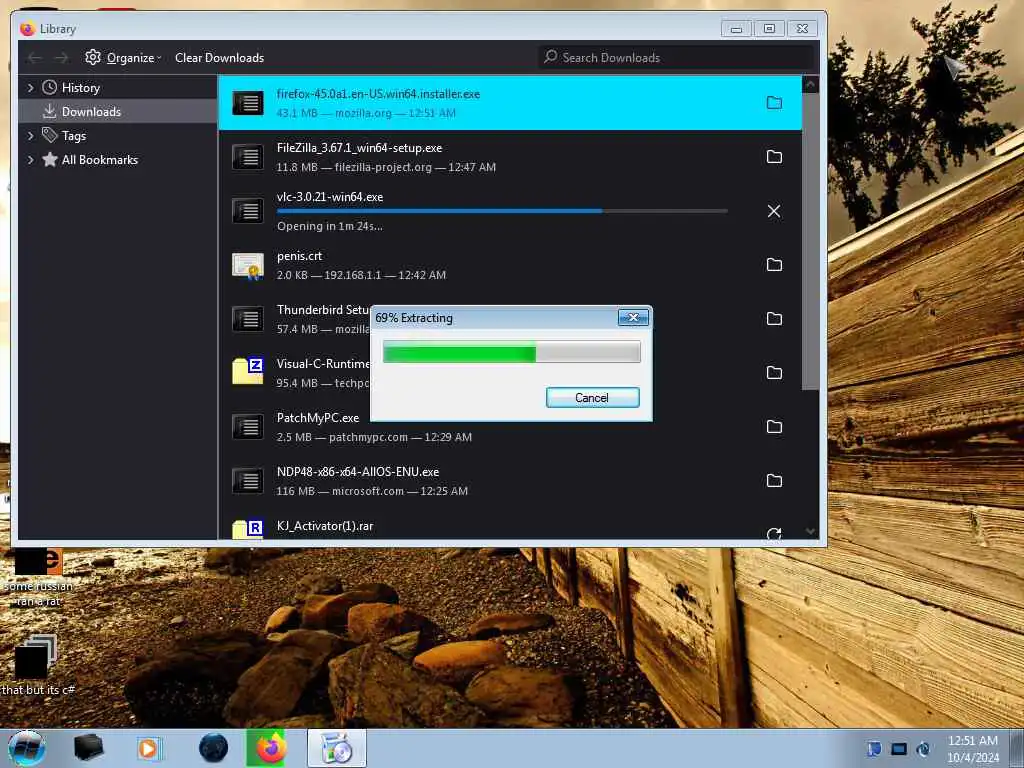1024x768 pixels.
Task: Click the penis.crt certificate icon
Action: [x=248, y=265]
